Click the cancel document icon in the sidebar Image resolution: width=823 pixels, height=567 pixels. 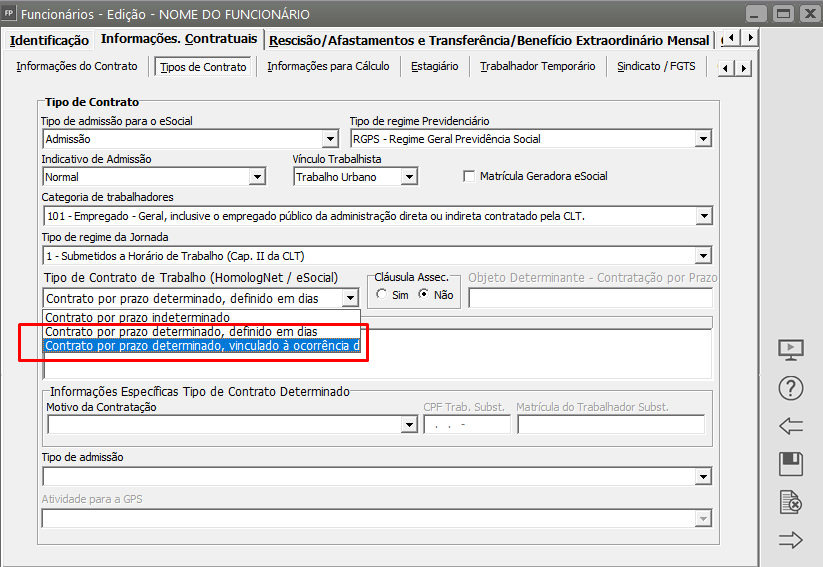click(790, 502)
